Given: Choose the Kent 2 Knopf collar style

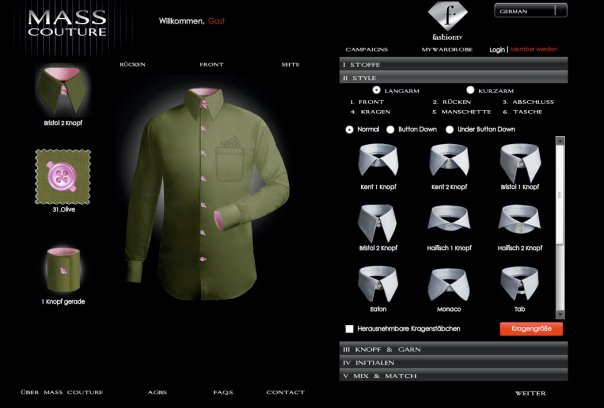Looking at the screenshot, I should click(450, 160).
